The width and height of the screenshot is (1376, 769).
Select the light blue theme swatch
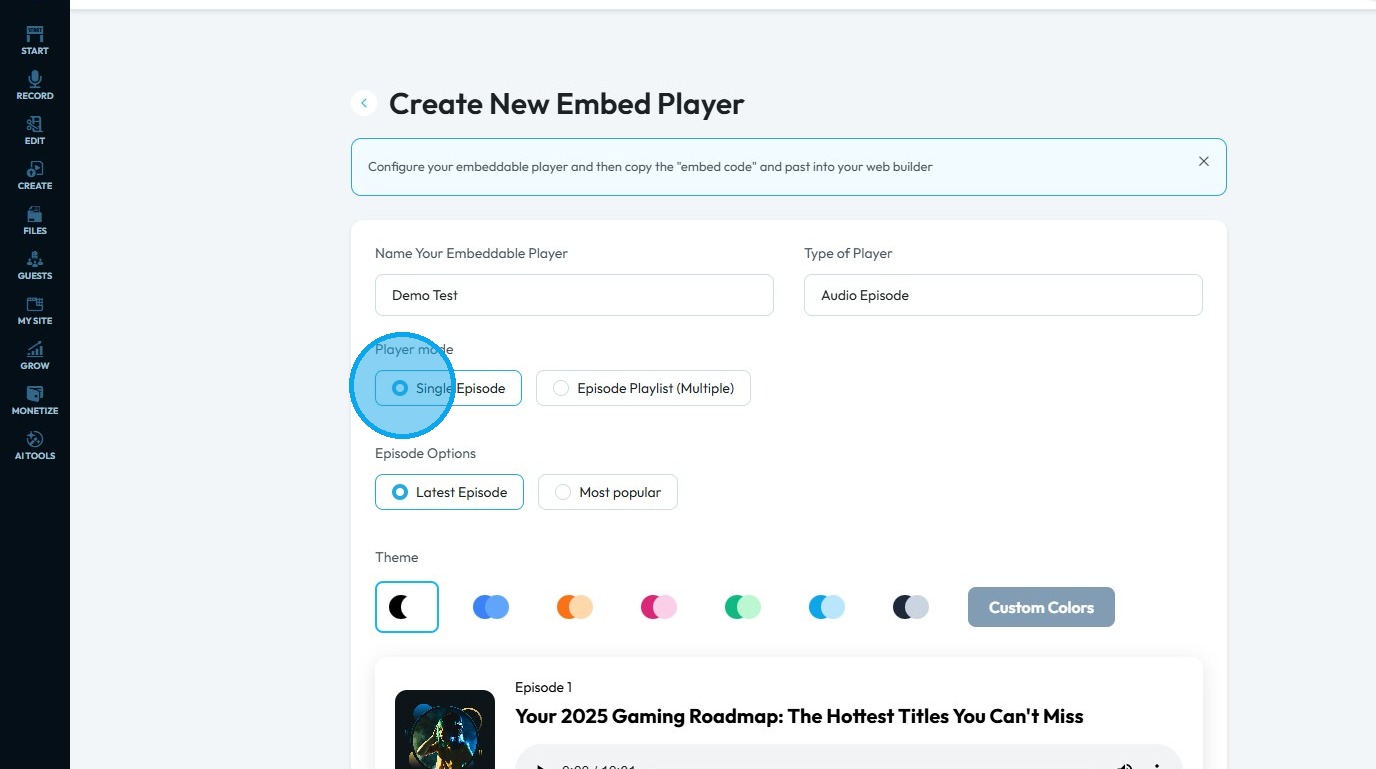click(827, 607)
